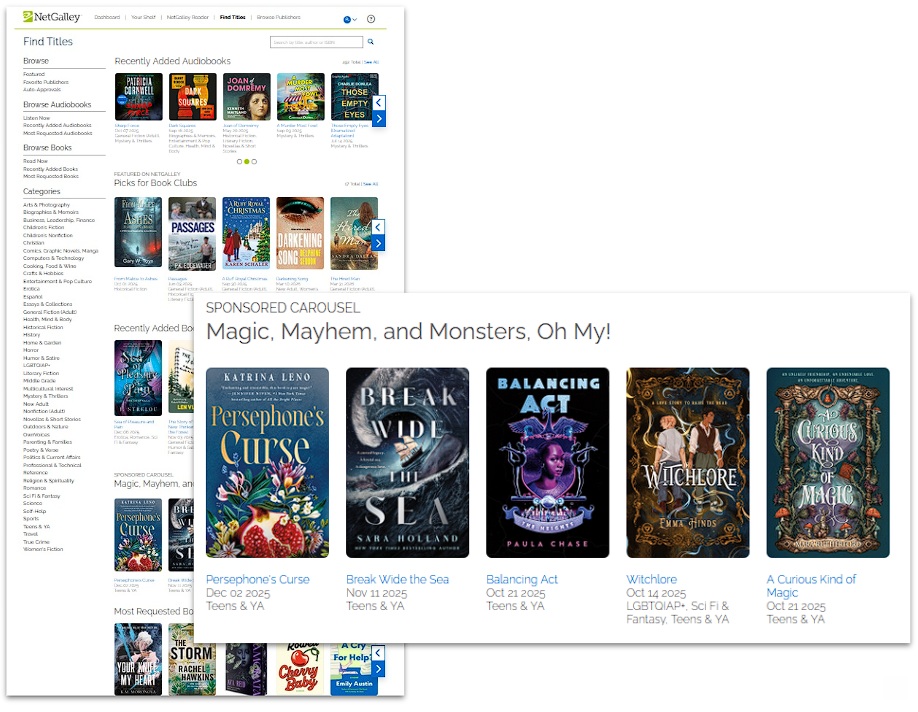Click Balancing Act title link
This screenshot has height=712, width=918.
point(522,579)
